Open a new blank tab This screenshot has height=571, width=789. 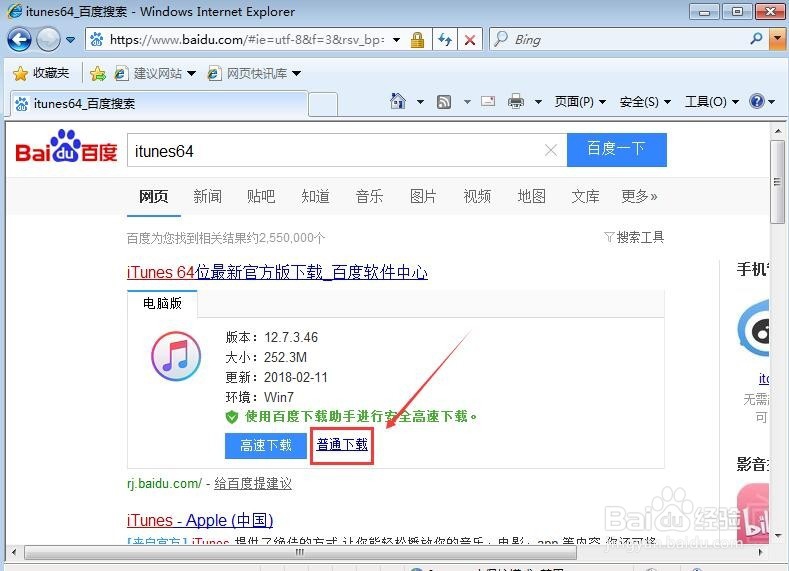pyautogui.click(x=323, y=105)
